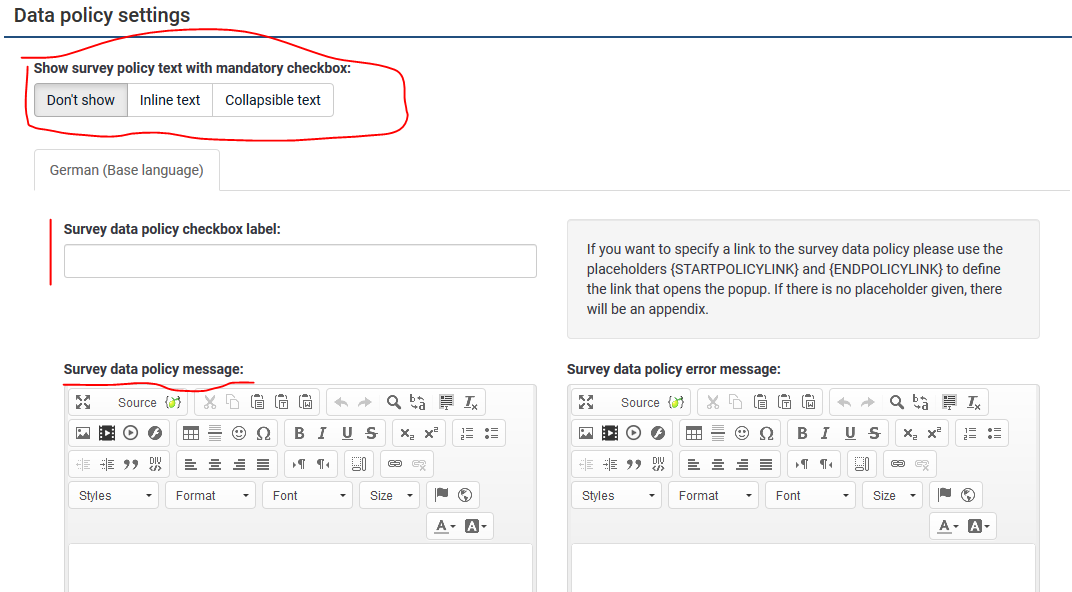
Task: Maximize the error message editor
Action: pyautogui.click(x=586, y=402)
